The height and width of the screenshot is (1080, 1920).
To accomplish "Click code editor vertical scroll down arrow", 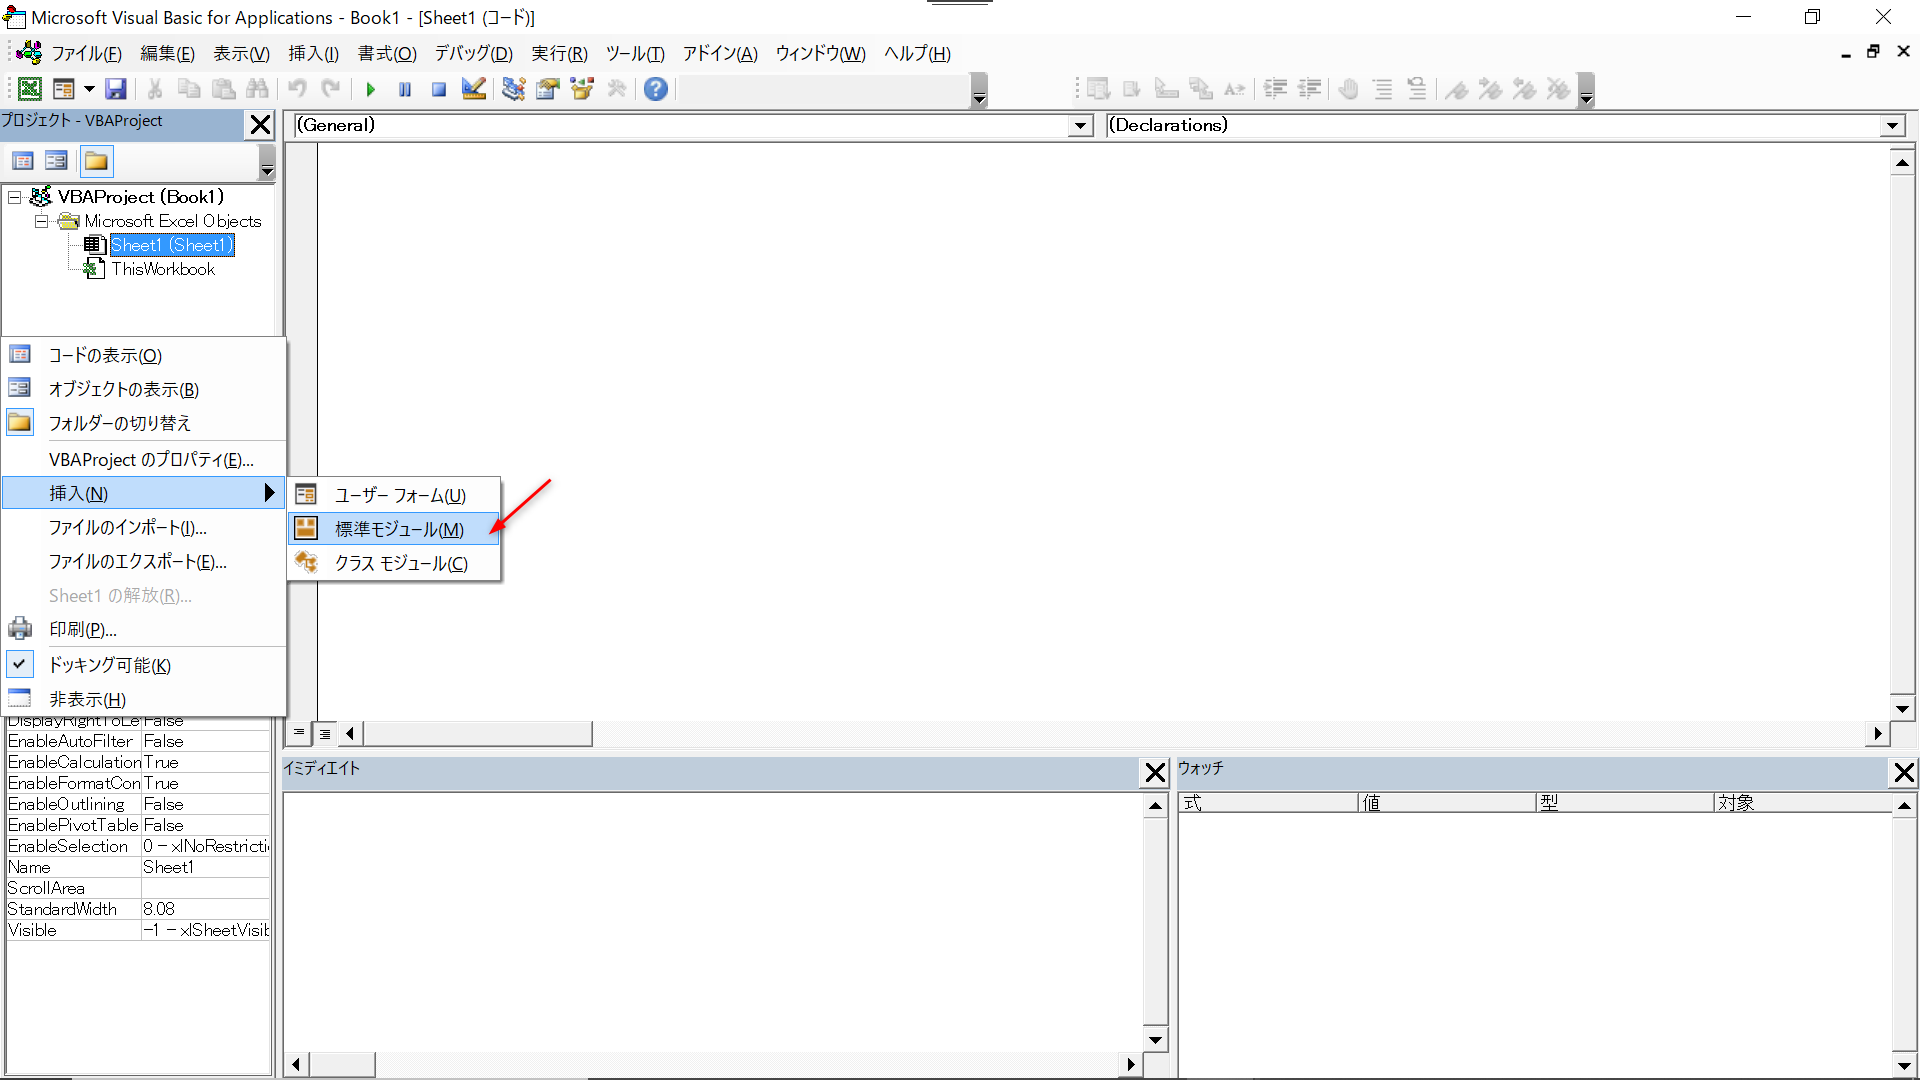I will tap(1902, 707).
